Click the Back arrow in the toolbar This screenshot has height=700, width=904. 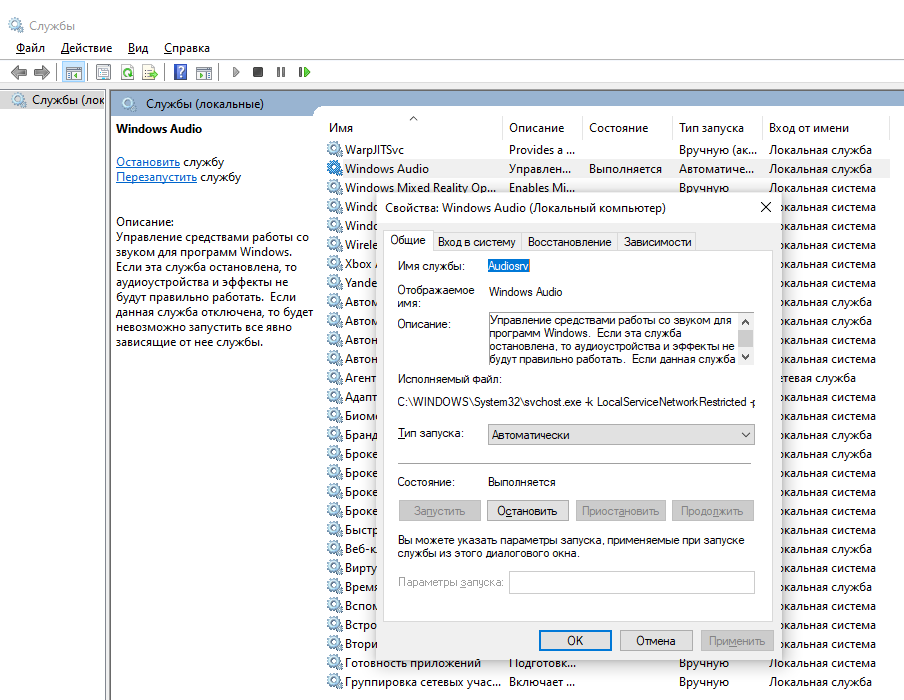(x=19, y=72)
